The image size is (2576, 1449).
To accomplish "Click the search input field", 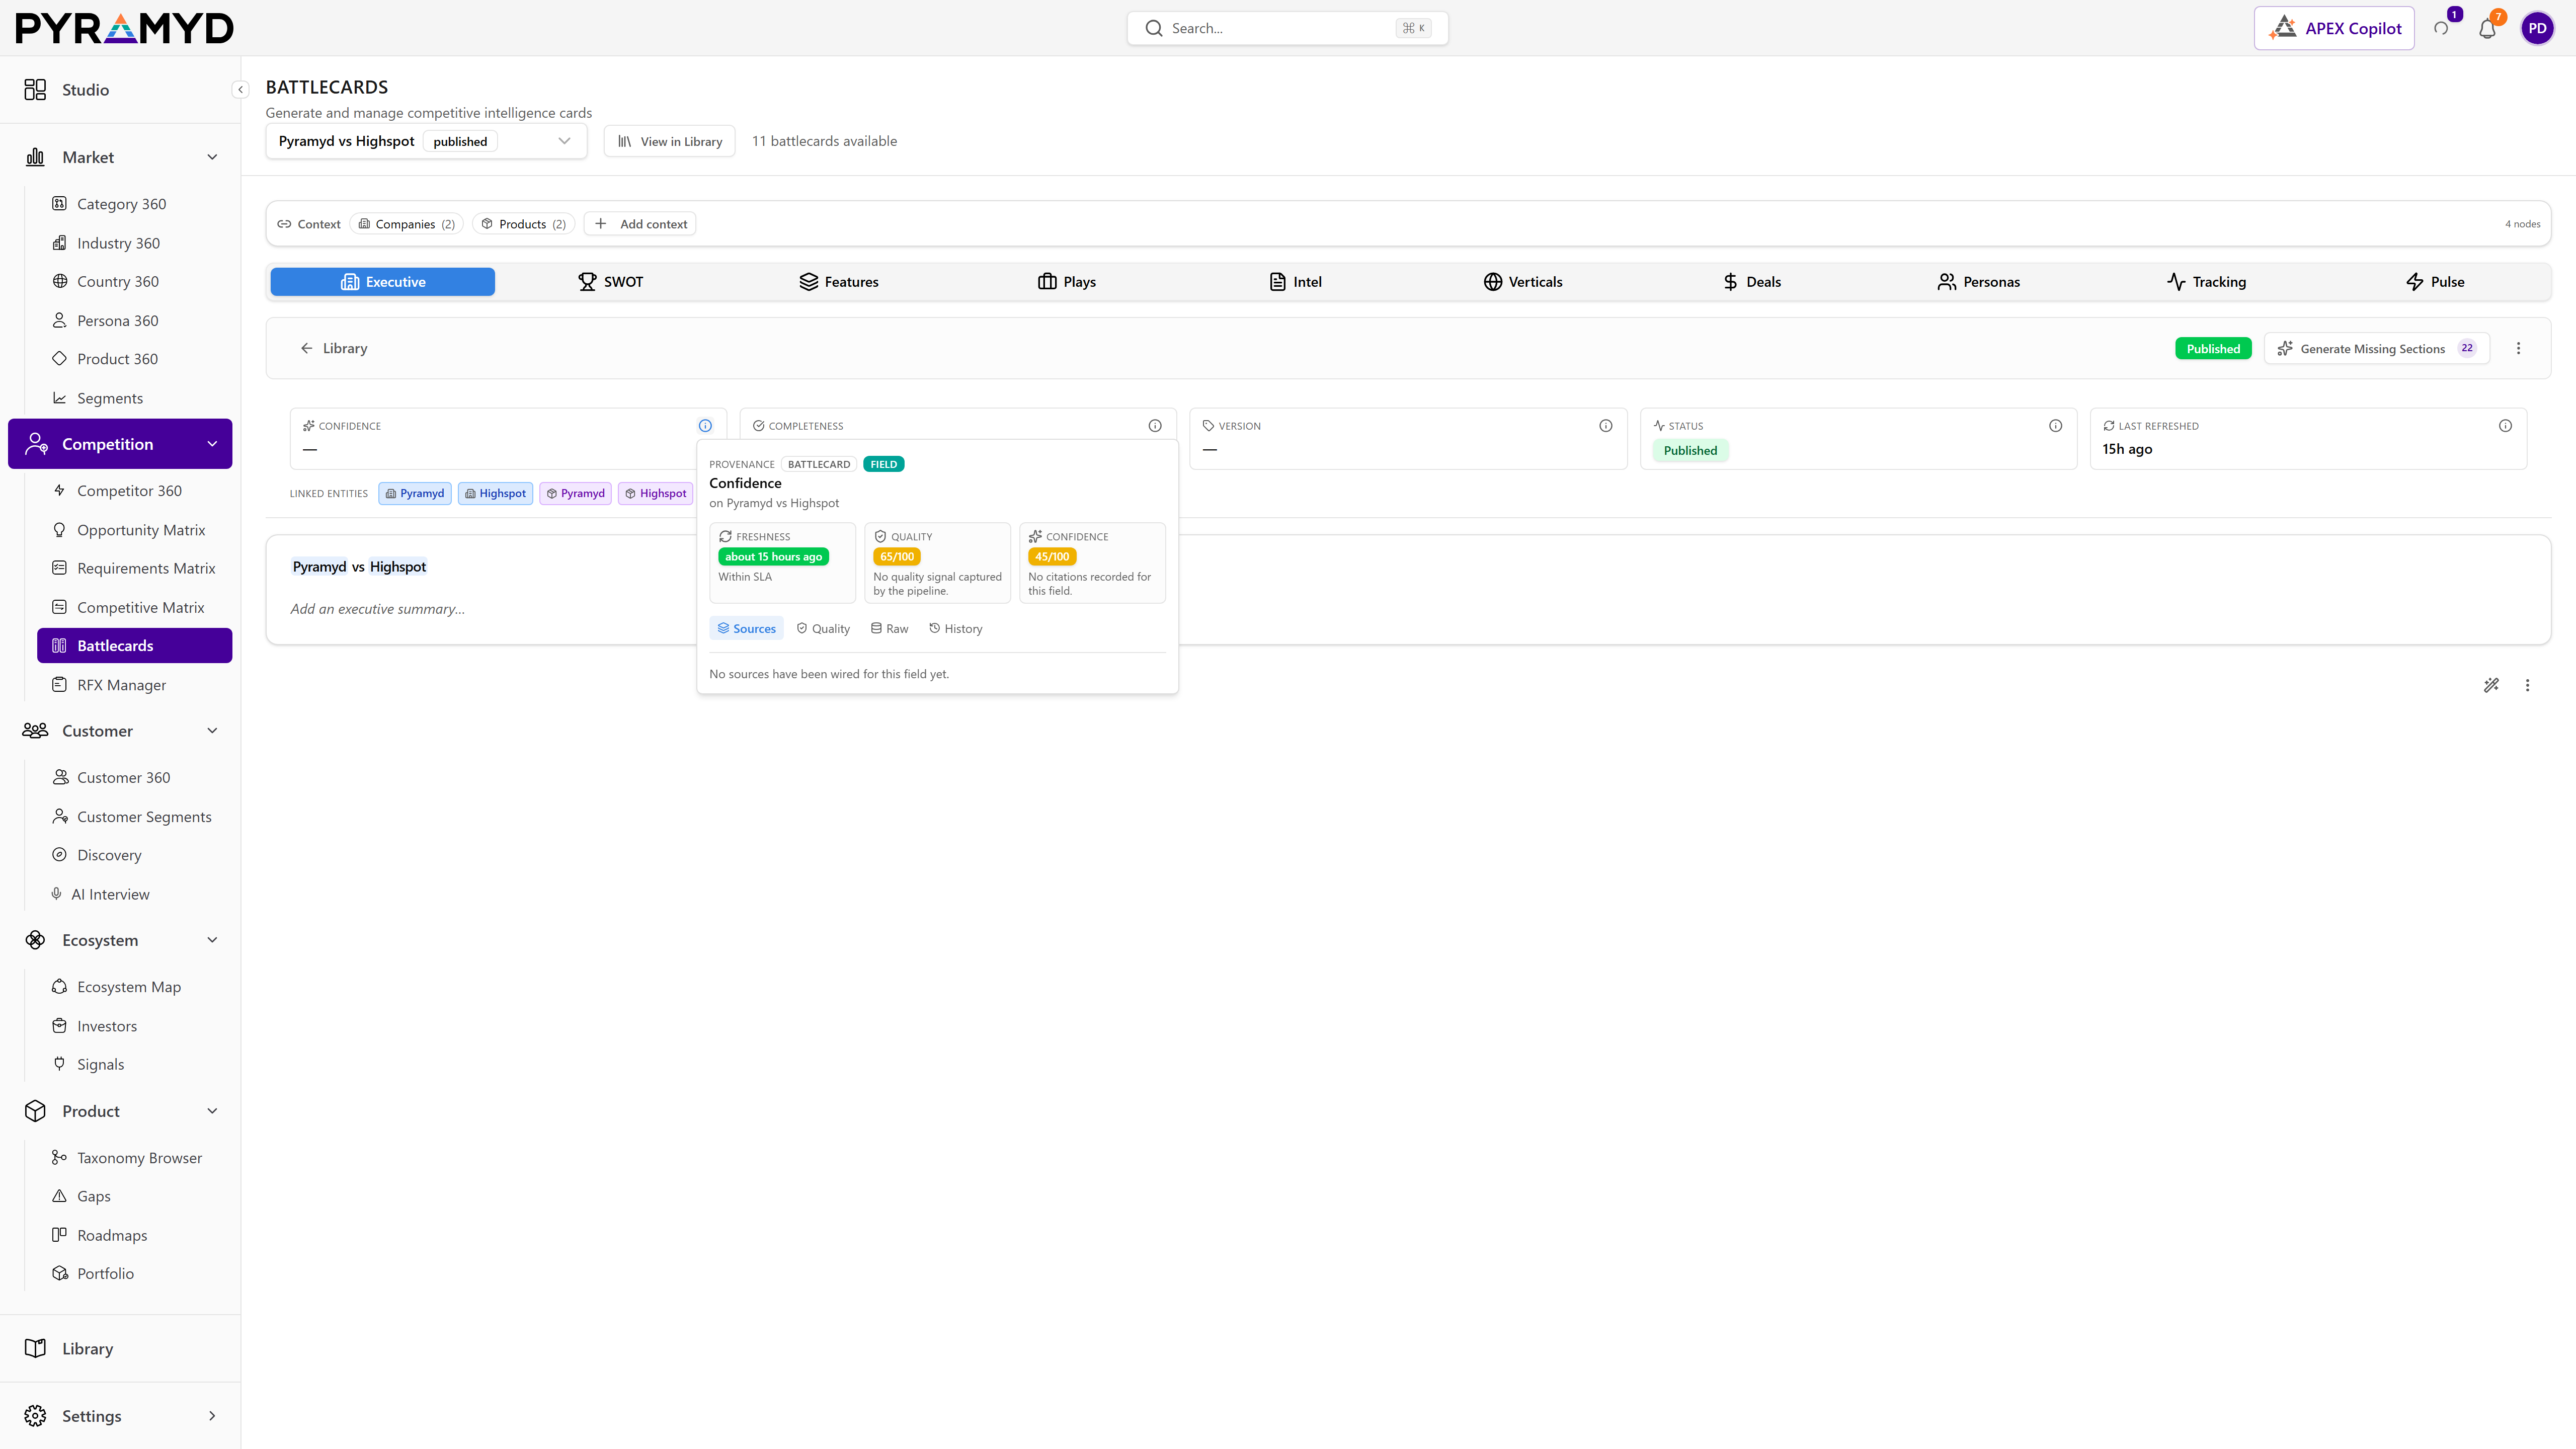I will (1288, 28).
